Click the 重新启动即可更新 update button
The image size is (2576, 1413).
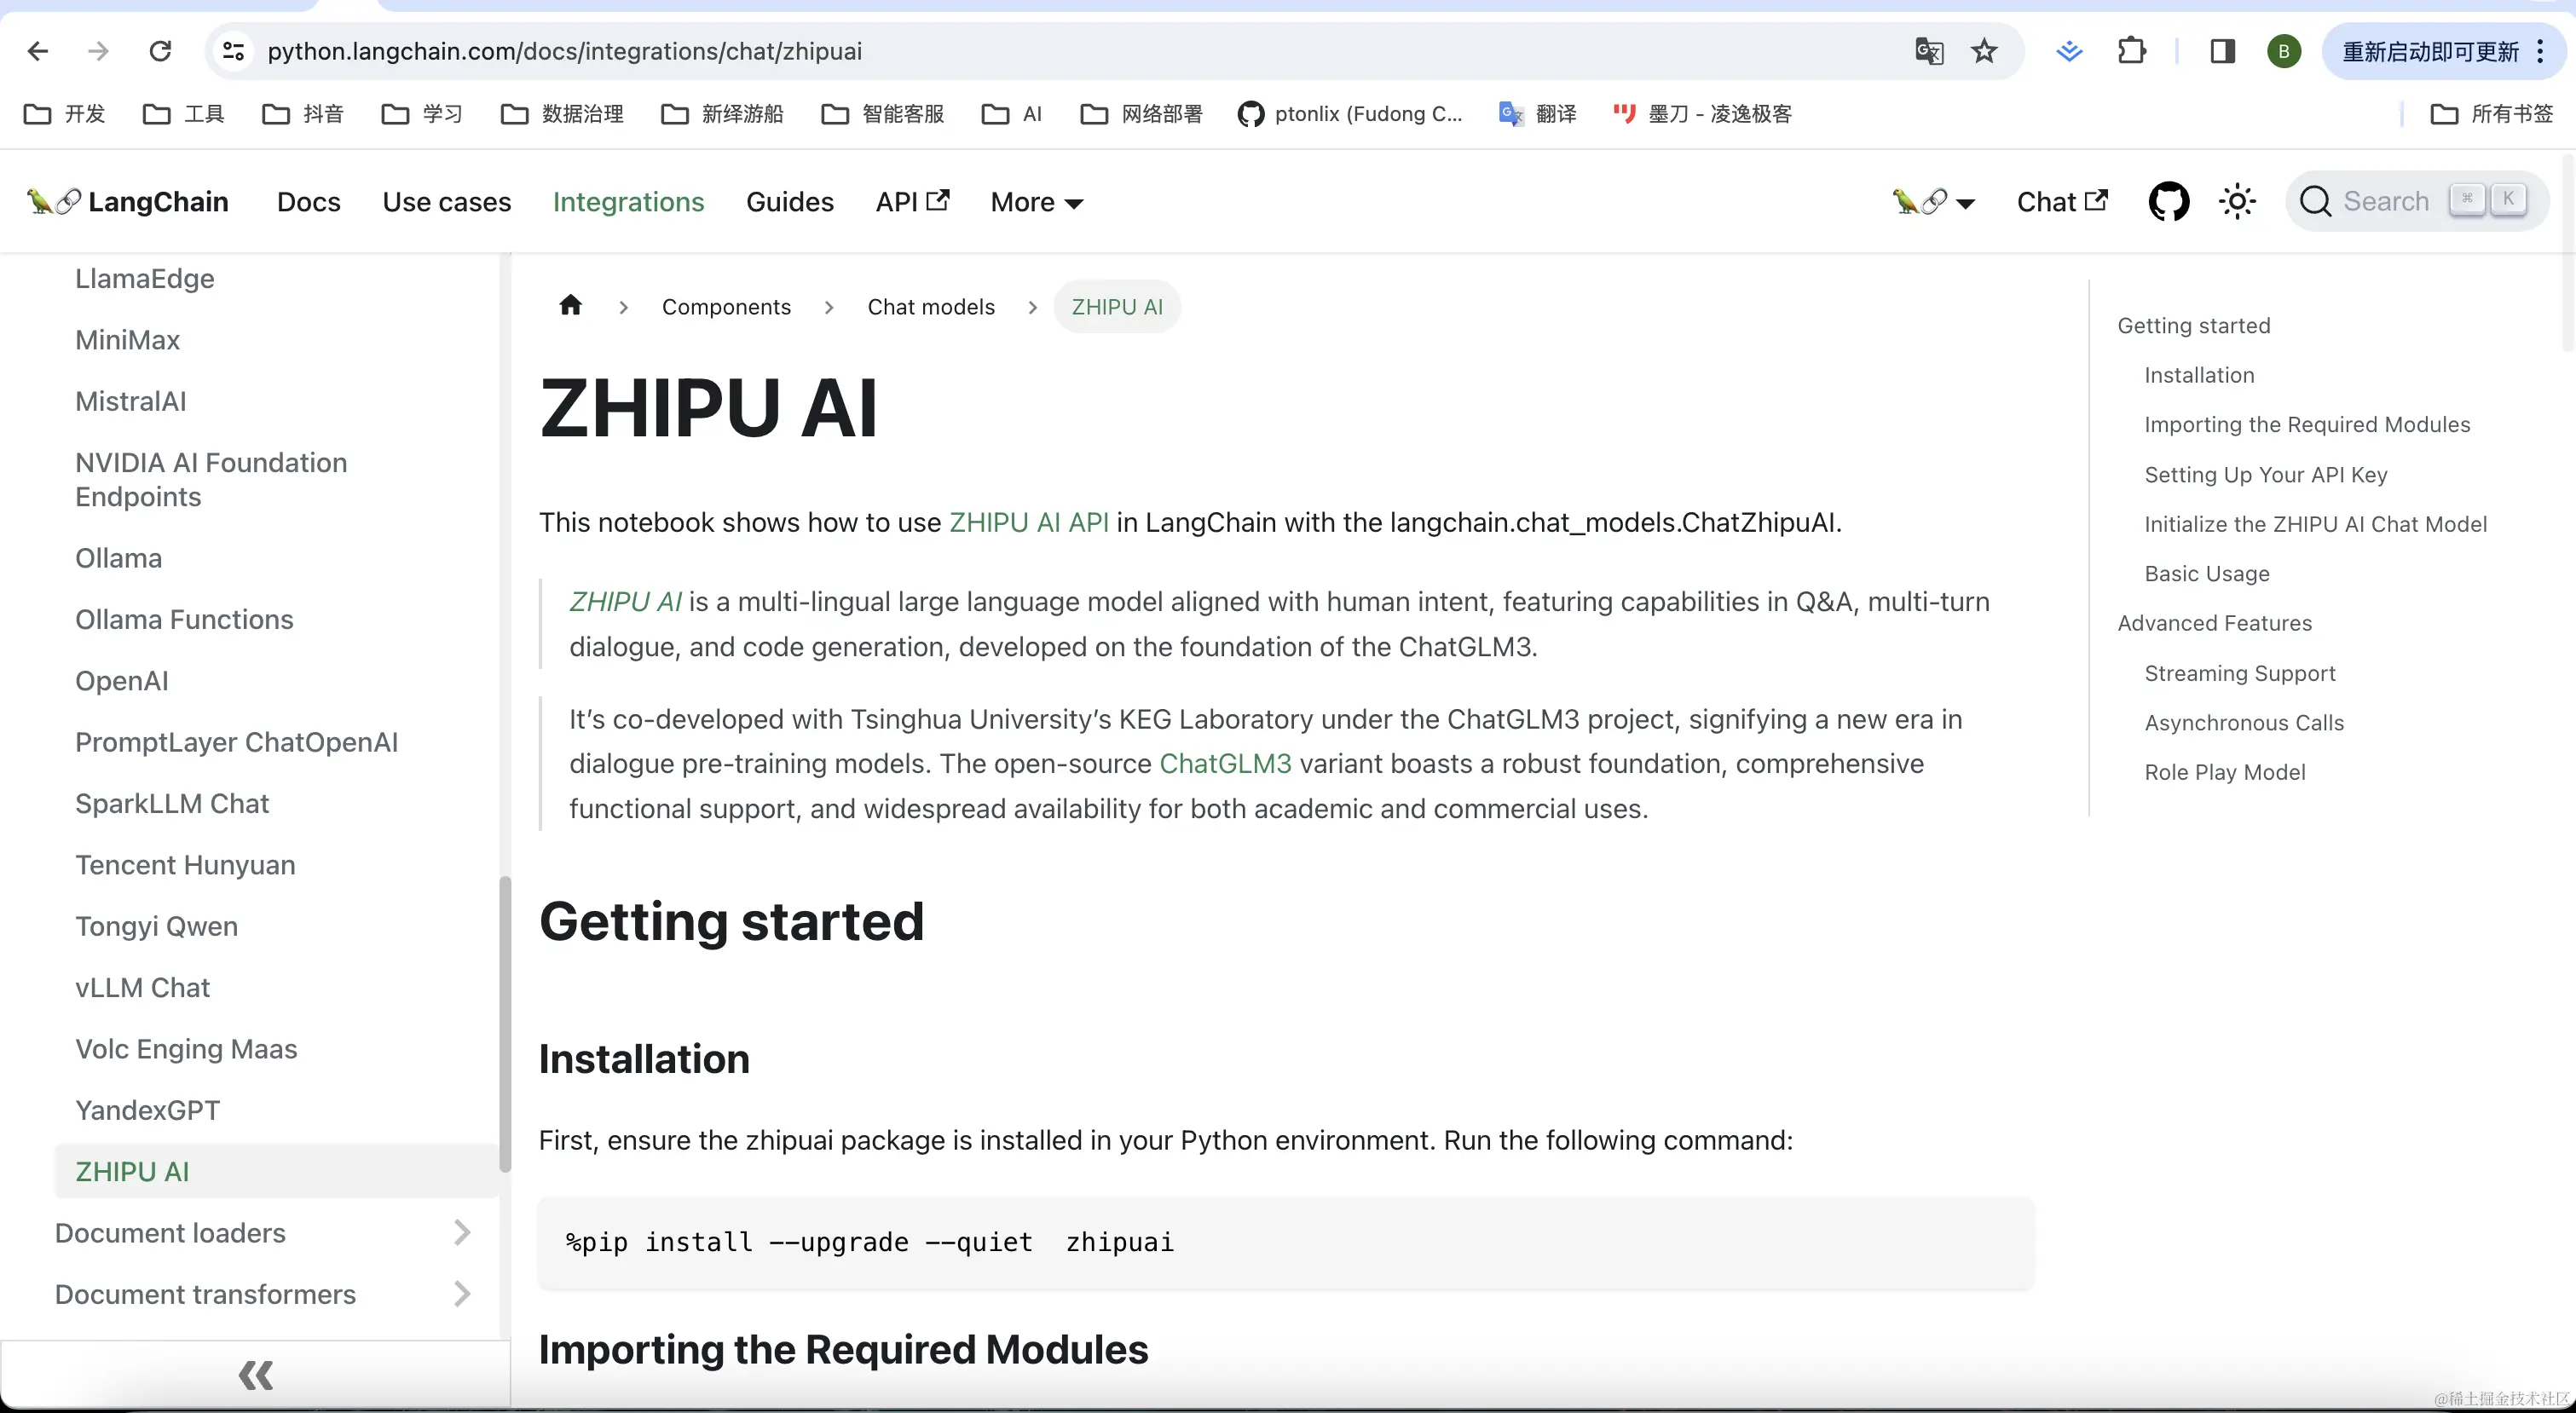pos(2431,51)
